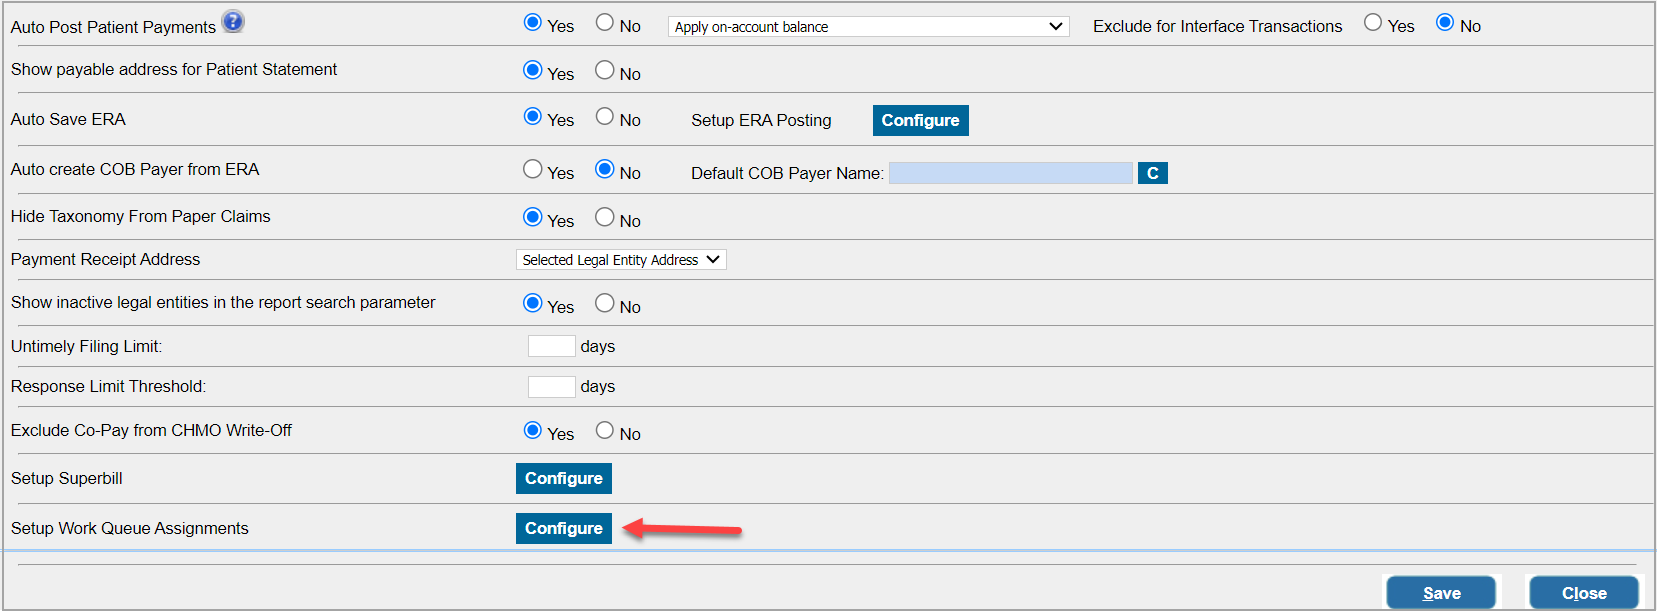Open the Apply on-account balance dropdown
Screen dimensions: 1657x611
point(868,27)
